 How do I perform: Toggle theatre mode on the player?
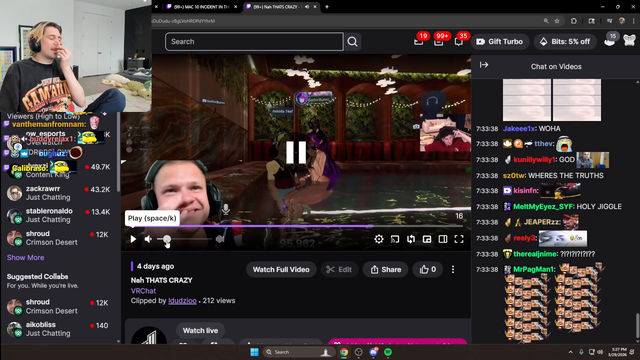(443, 239)
